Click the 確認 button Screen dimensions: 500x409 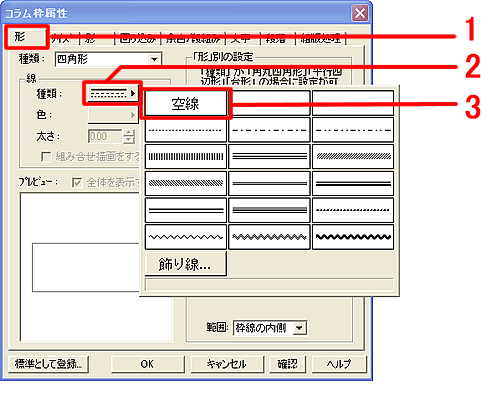pyautogui.click(x=287, y=364)
